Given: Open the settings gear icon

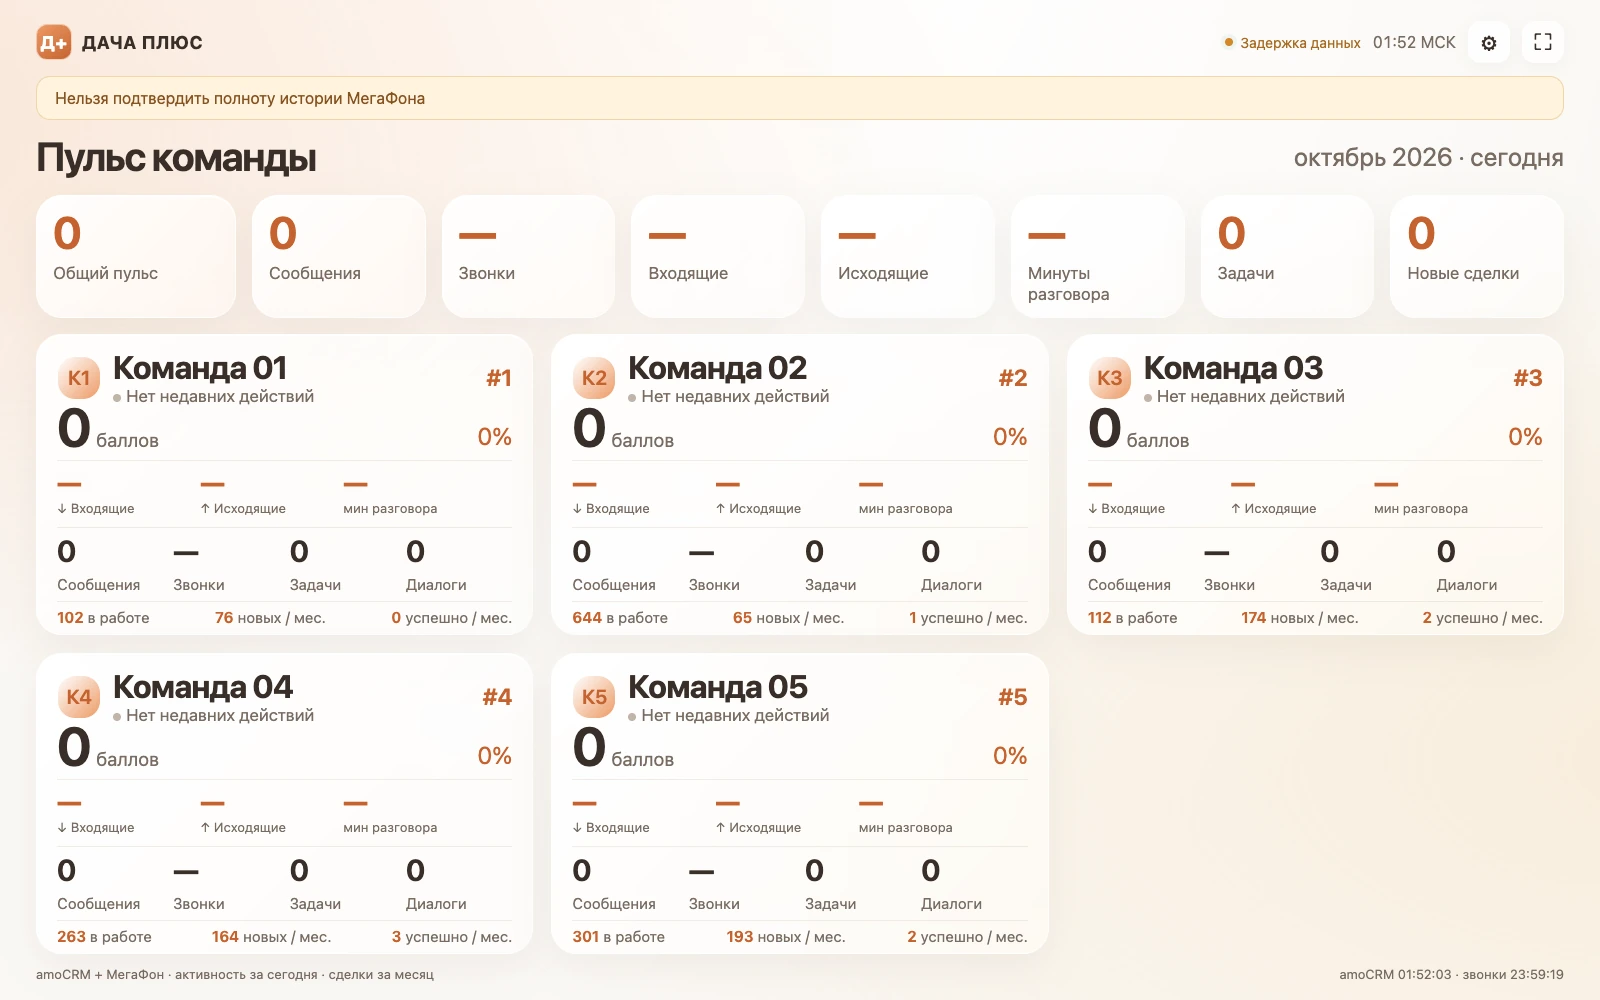Looking at the screenshot, I should [1489, 43].
